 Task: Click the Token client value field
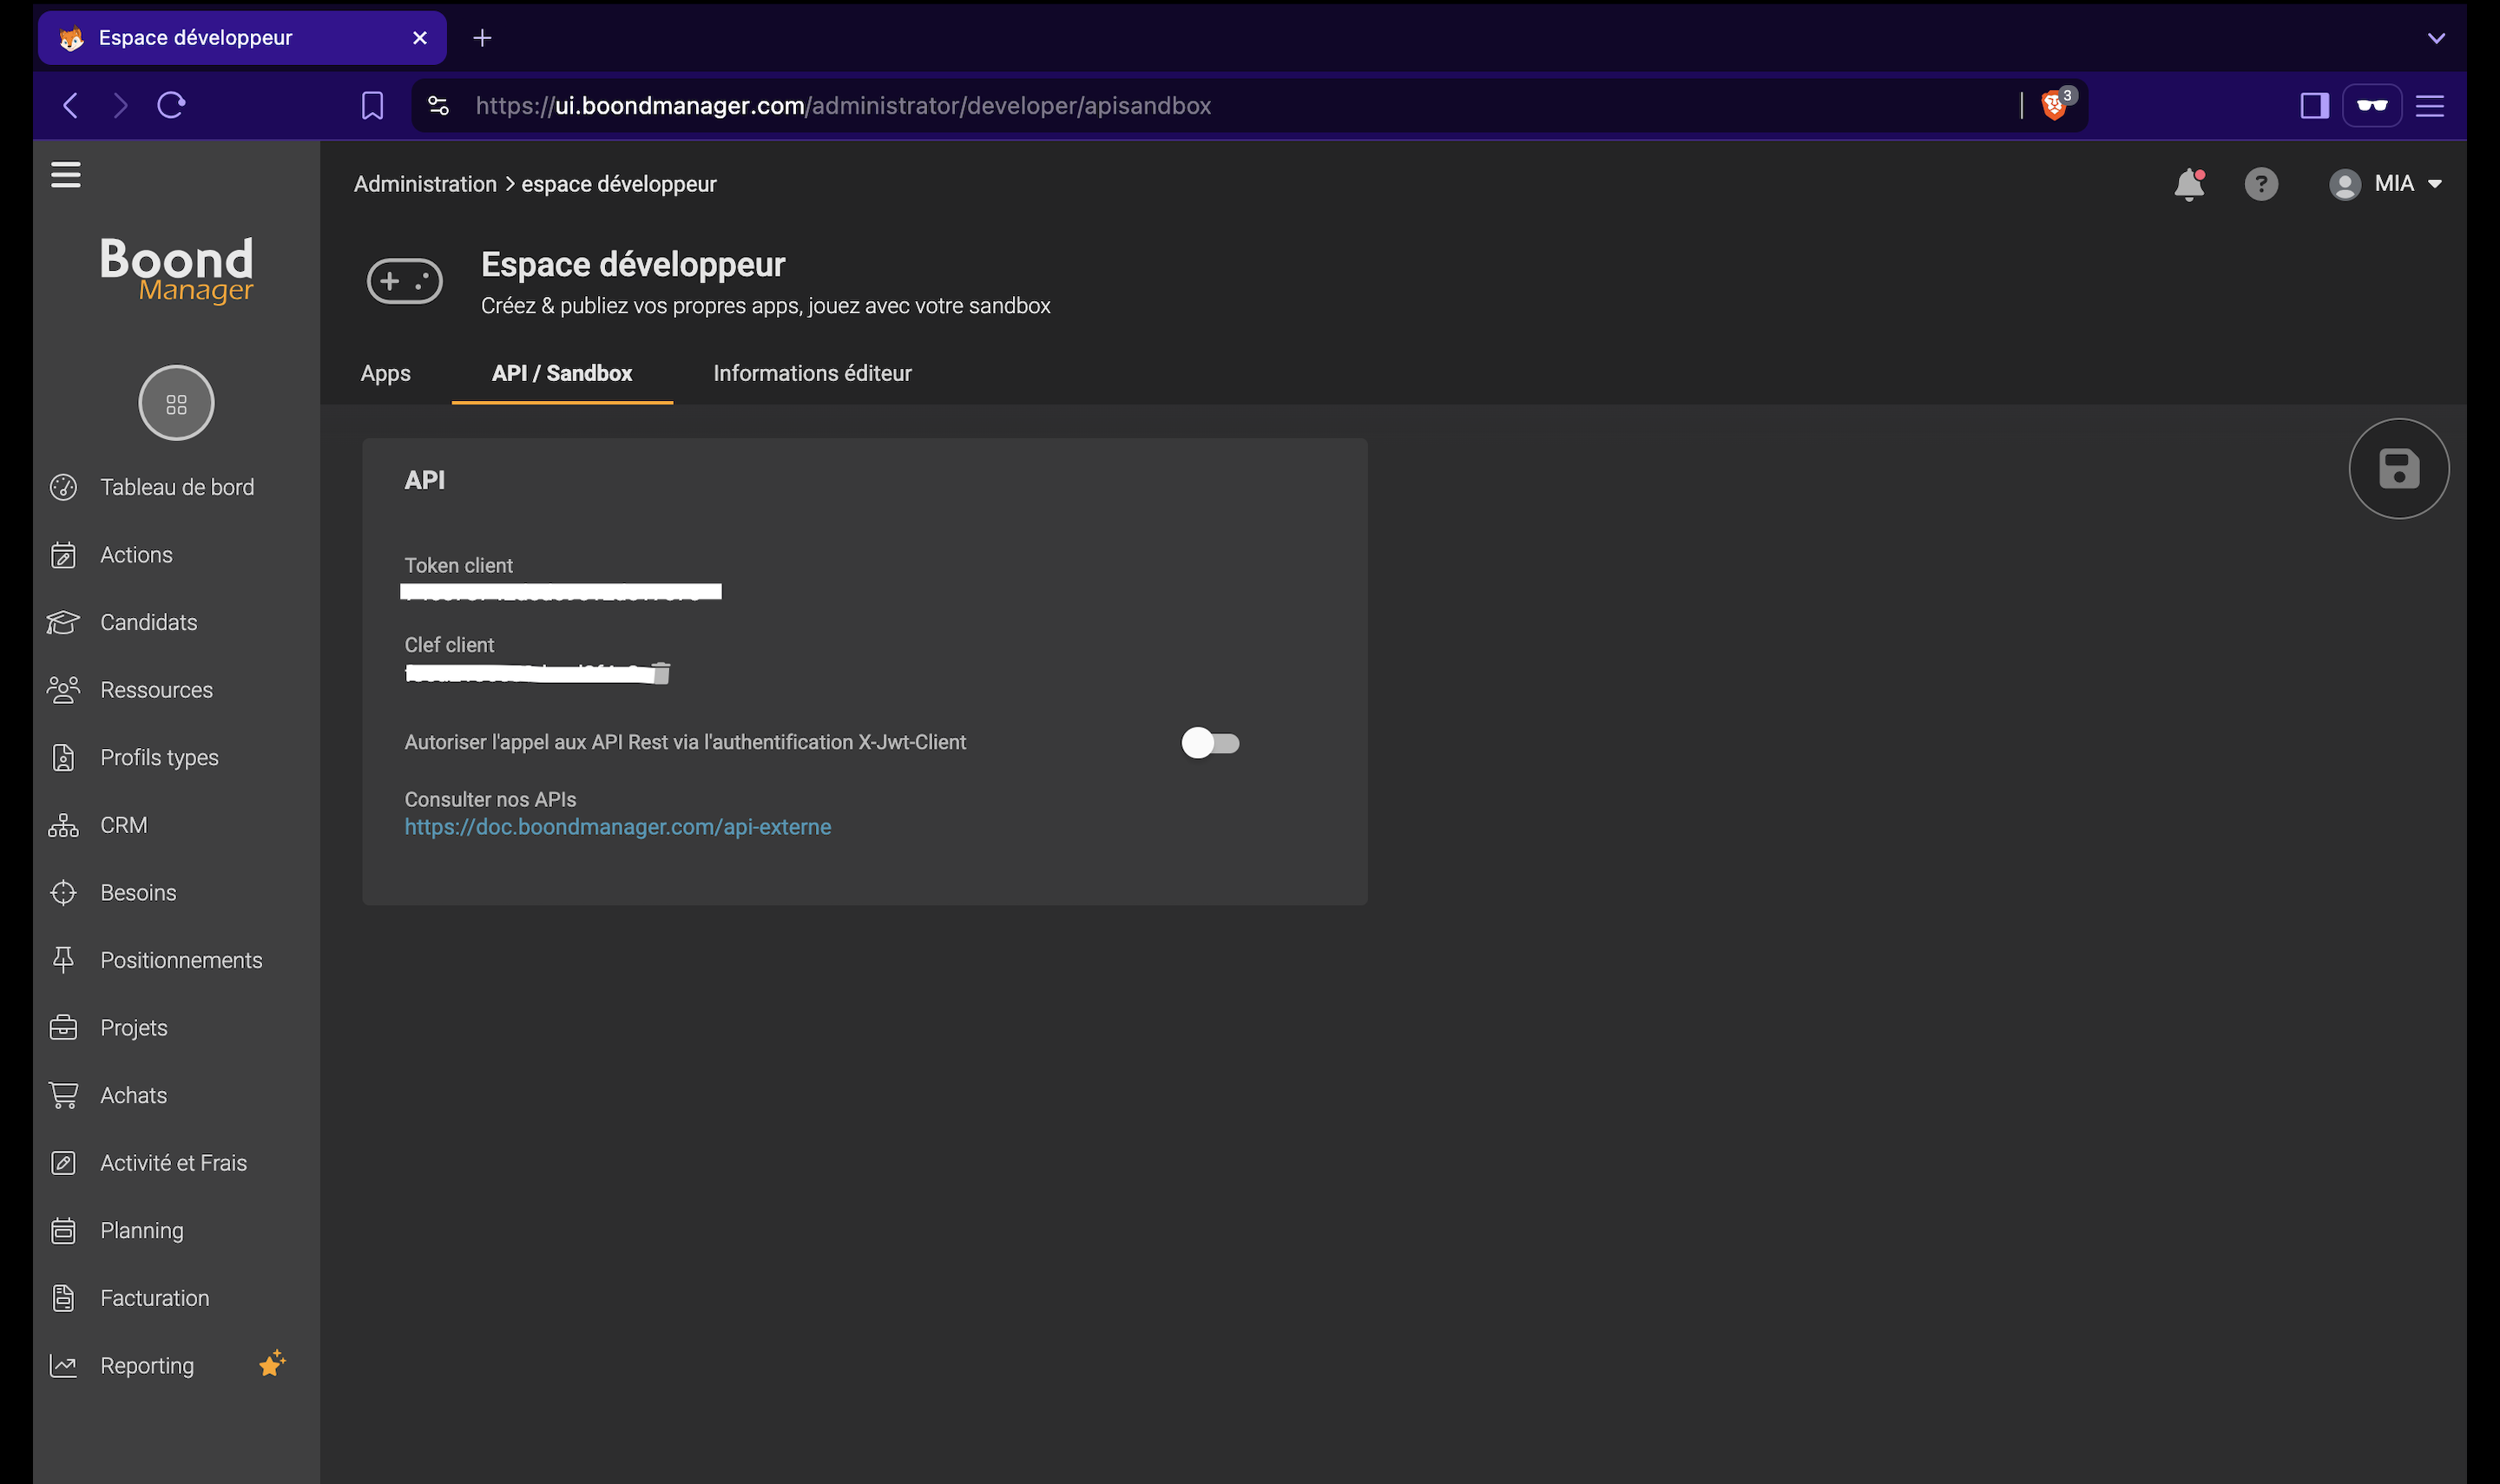(561, 591)
